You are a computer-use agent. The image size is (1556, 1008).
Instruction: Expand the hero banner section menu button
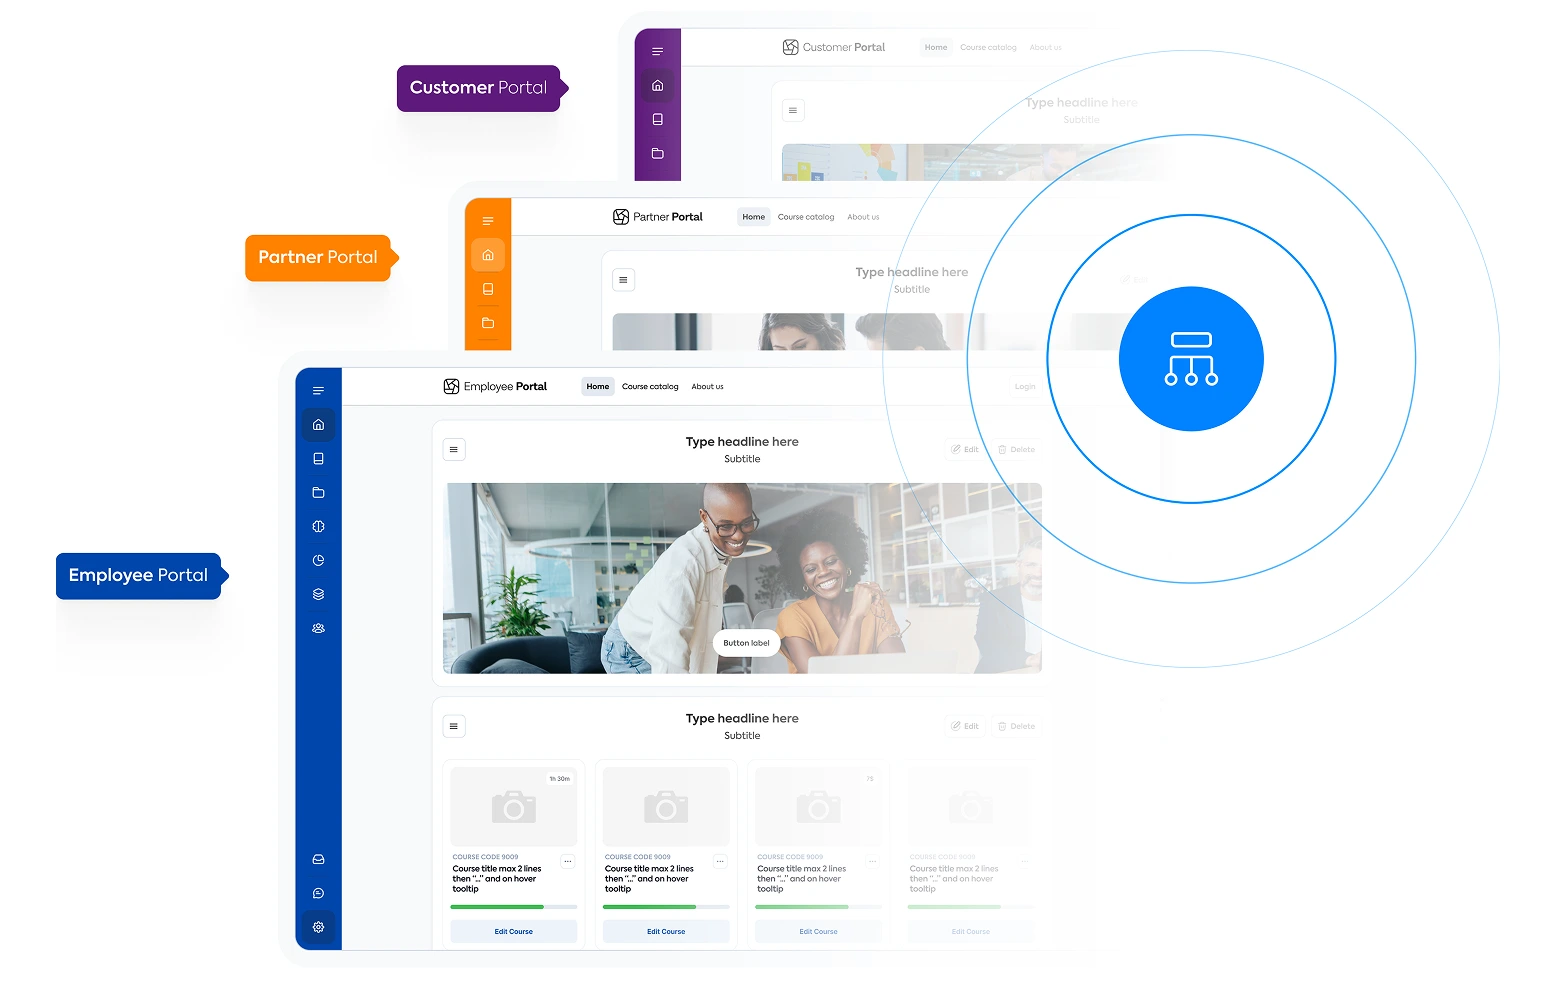454,450
